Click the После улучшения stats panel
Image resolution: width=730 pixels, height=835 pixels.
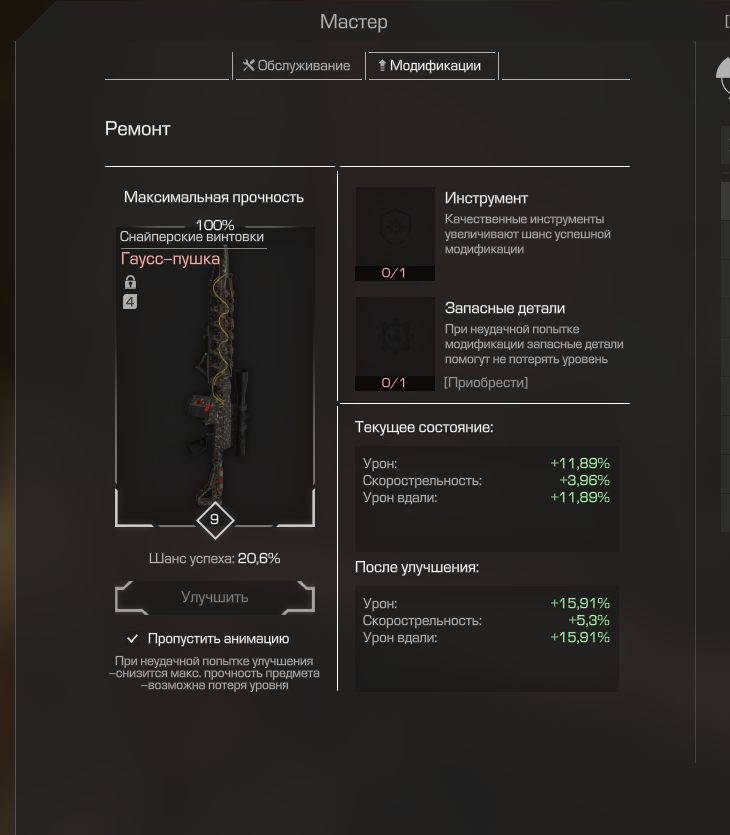pos(487,639)
